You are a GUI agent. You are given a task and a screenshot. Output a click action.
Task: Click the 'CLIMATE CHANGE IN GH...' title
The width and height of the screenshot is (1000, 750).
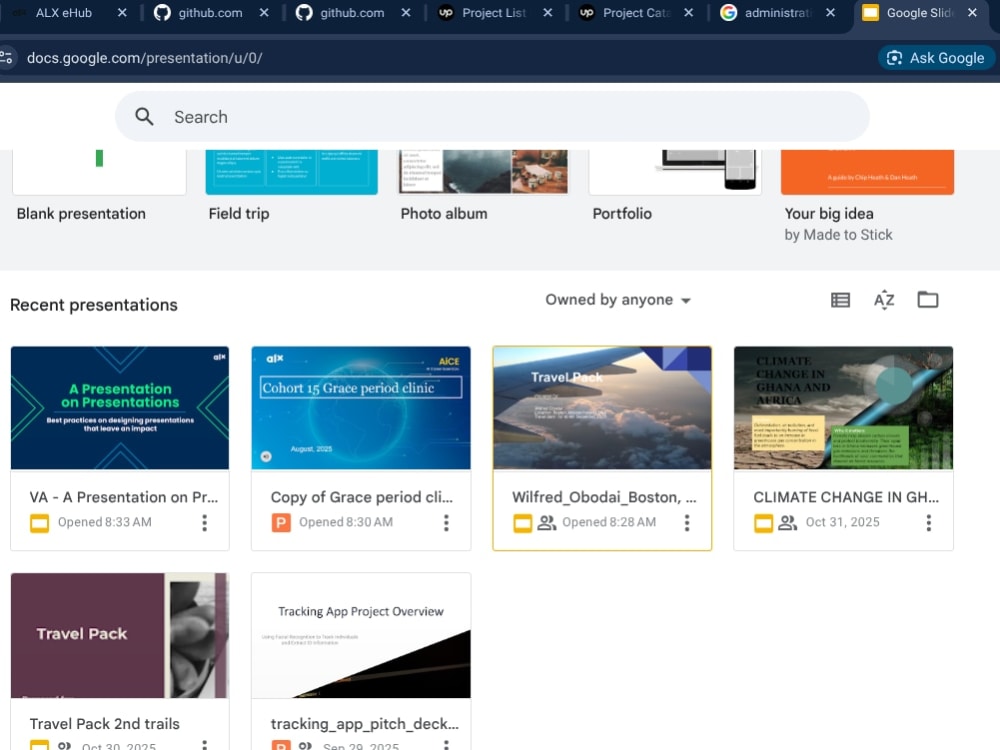click(846, 497)
